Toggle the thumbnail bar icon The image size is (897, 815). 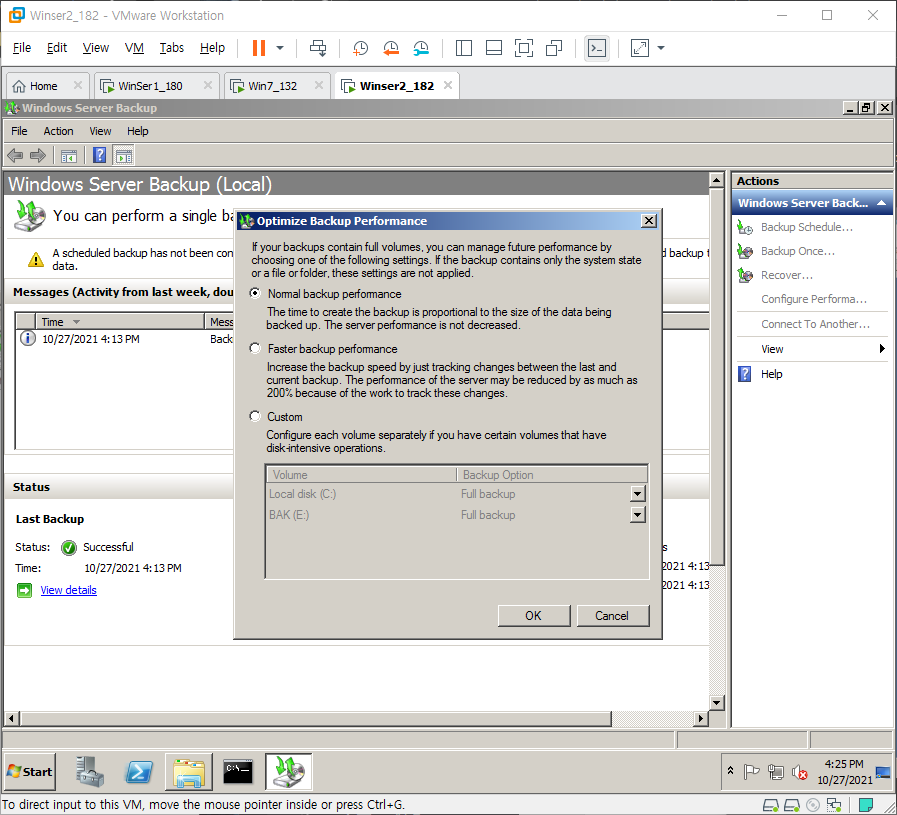click(x=494, y=48)
